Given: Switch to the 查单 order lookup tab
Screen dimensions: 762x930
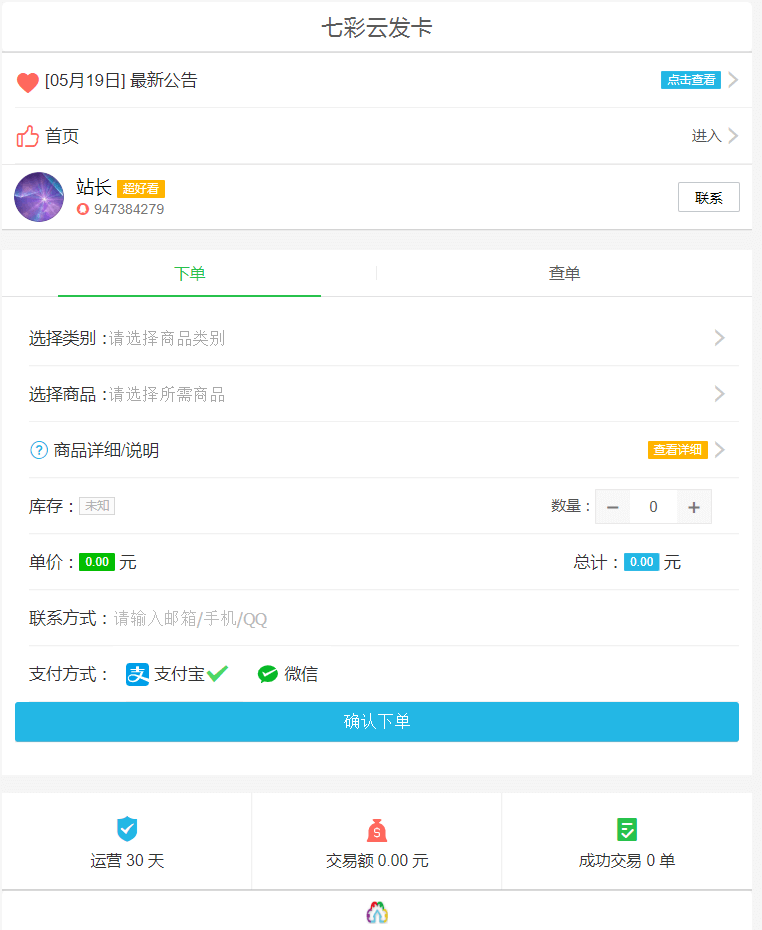Looking at the screenshot, I should [564, 273].
